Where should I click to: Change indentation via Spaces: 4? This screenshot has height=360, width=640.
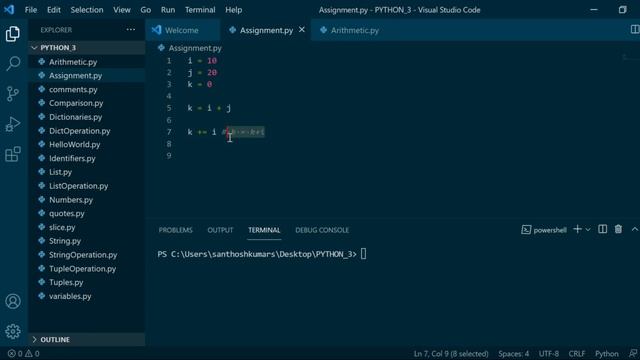point(513,353)
